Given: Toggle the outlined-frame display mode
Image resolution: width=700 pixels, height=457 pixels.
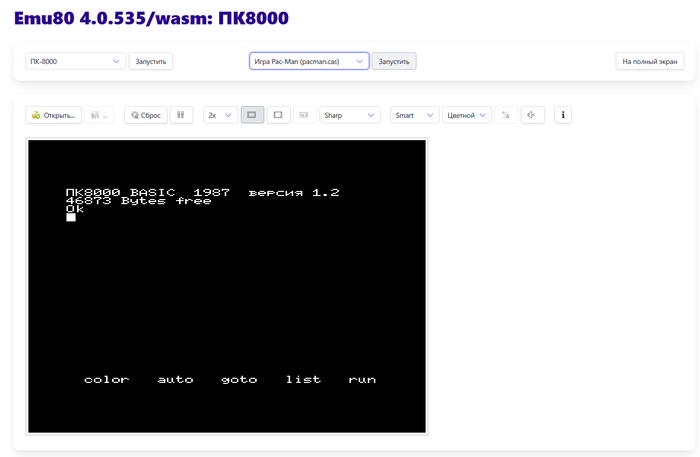Looking at the screenshot, I should click(278, 115).
